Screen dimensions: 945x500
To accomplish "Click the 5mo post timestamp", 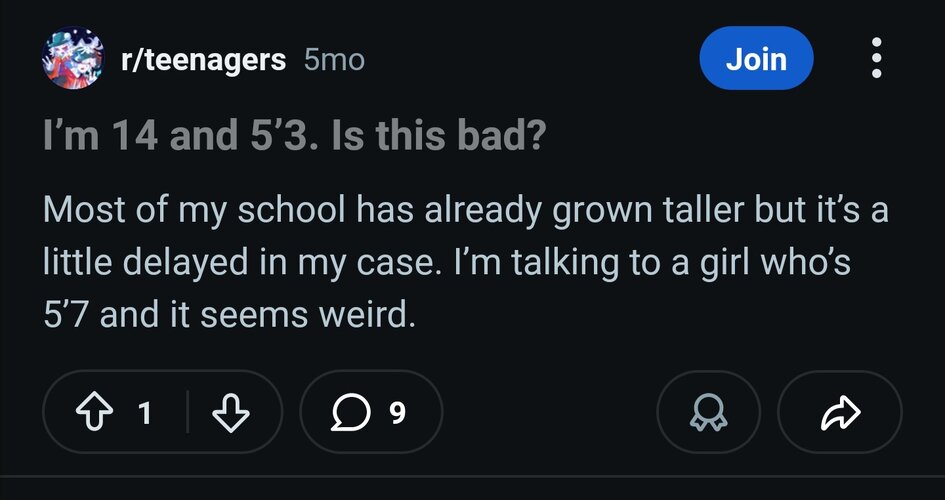I will click(x=334, y=60).
